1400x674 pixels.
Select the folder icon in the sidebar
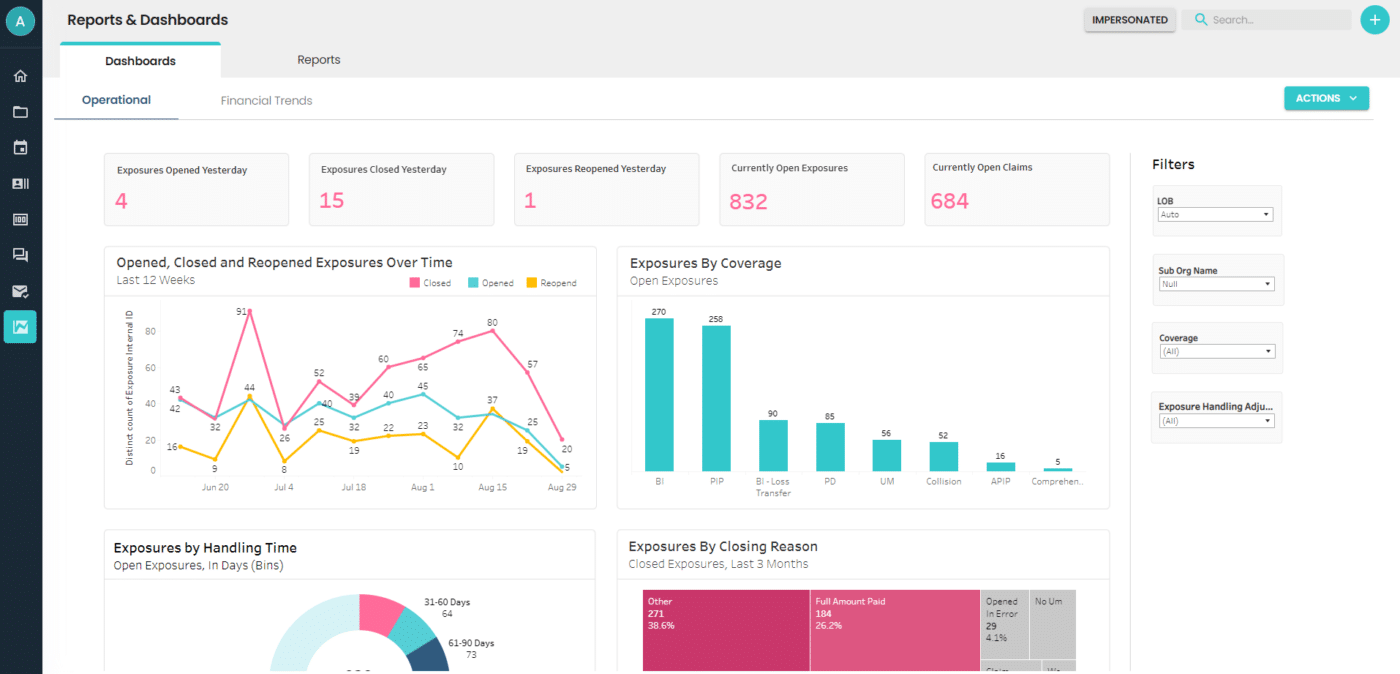20,111
